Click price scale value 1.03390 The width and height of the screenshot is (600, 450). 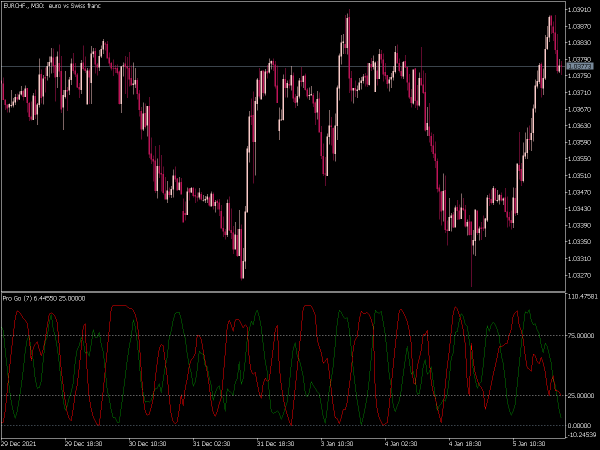[580, 225]
